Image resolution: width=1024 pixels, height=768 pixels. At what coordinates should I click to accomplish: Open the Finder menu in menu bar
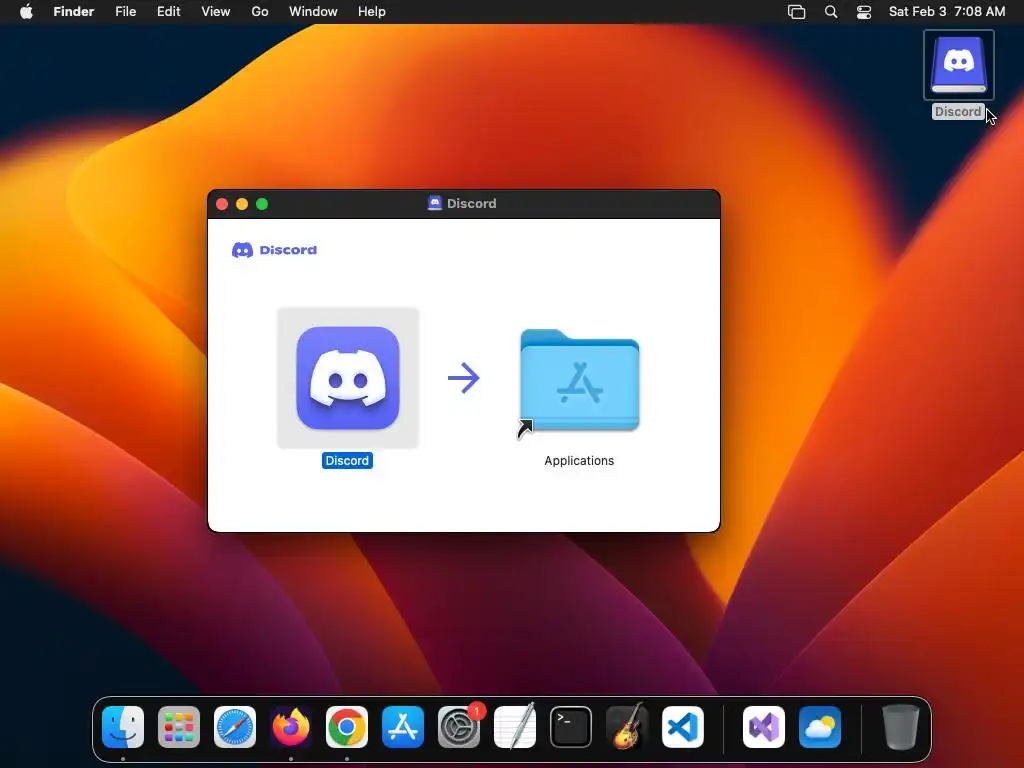pyautogui.click(x=74, y=12)
